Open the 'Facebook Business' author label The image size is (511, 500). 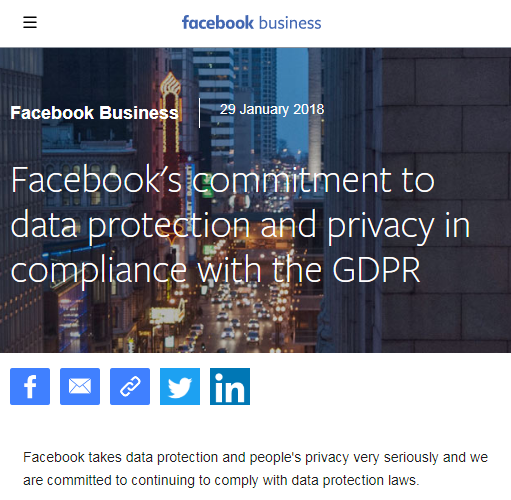click(94, 113)
